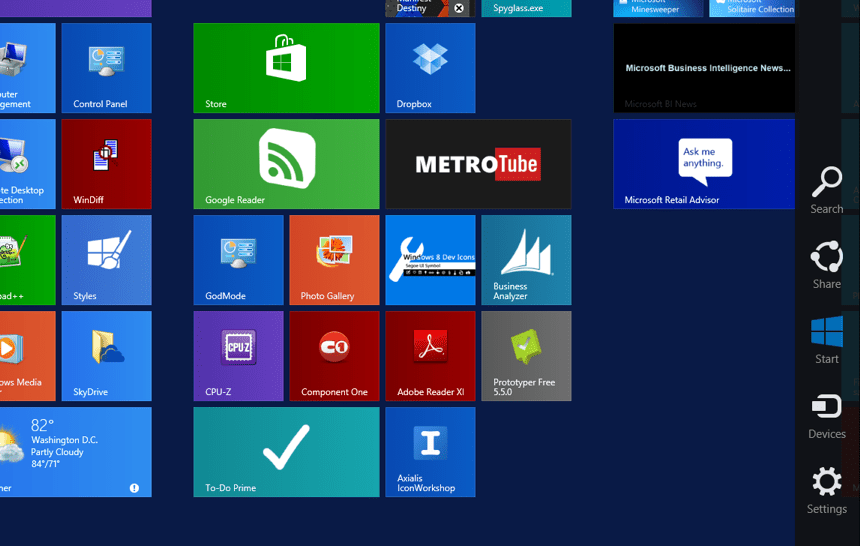Open Photo Gallery tile
Screen dimensions: 860x546
334,260
